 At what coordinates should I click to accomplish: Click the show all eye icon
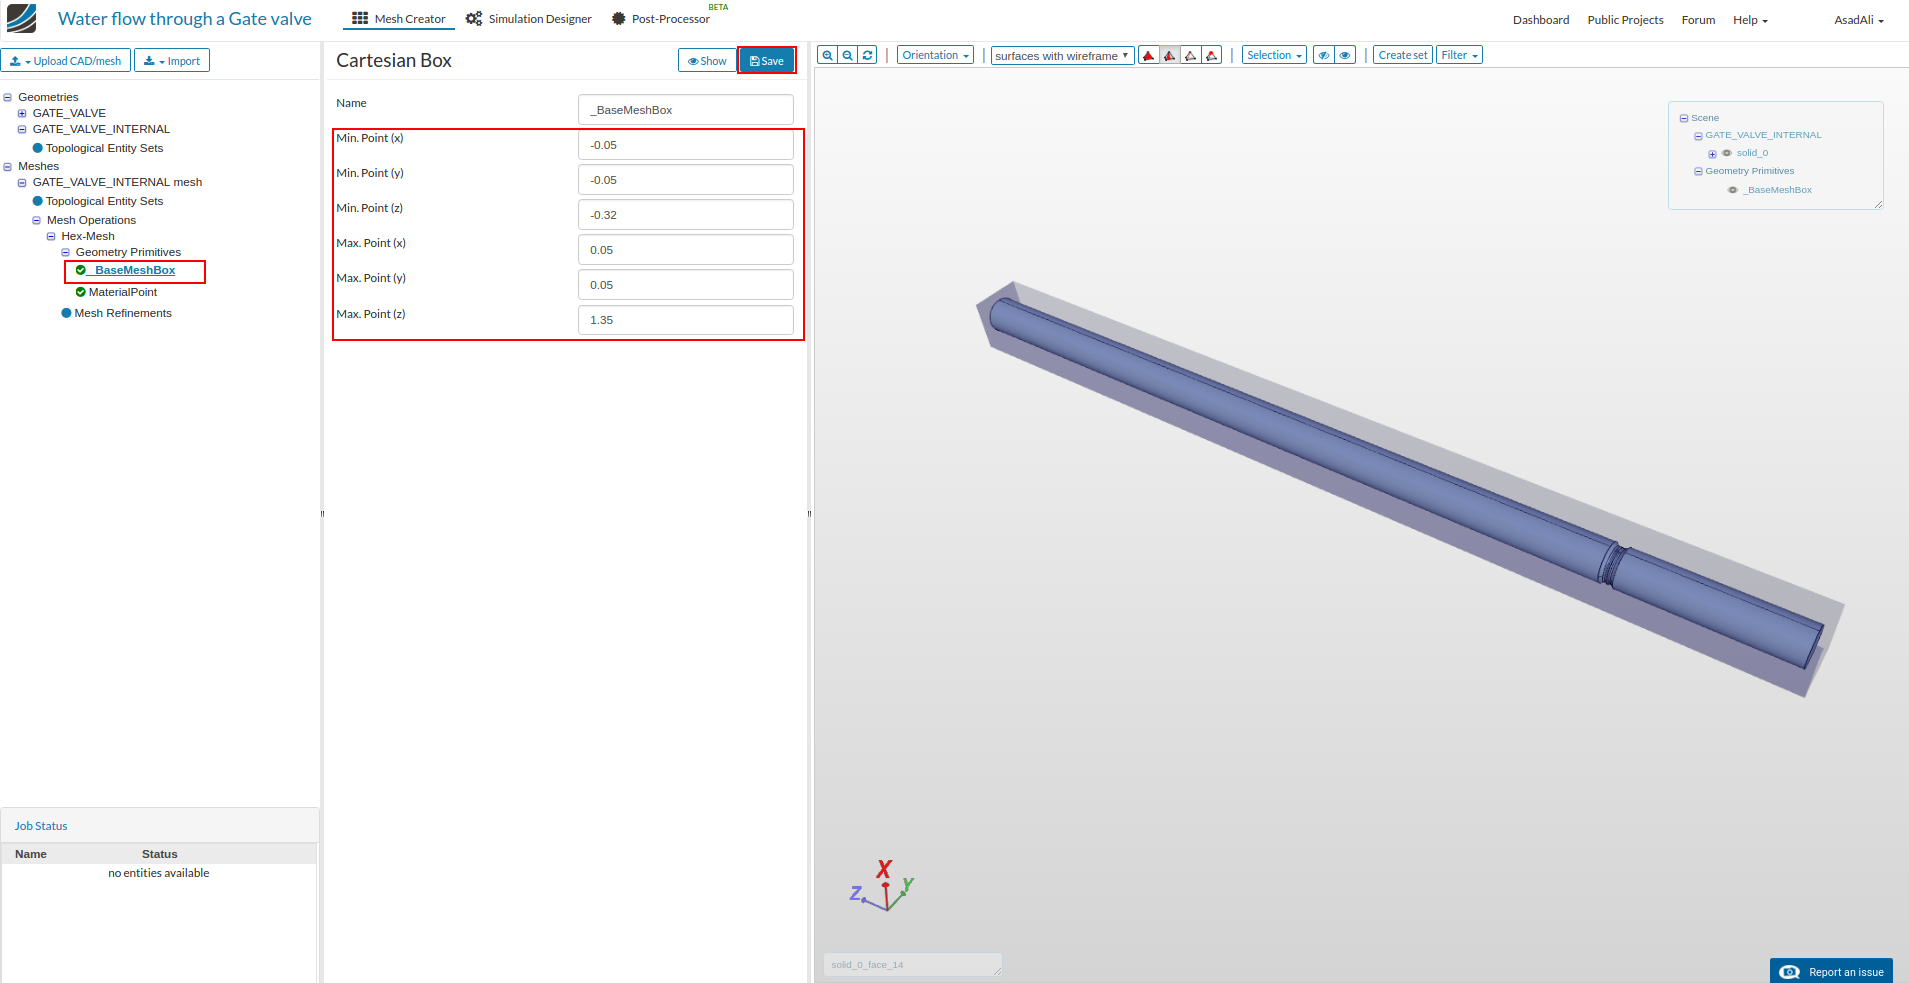coord(1345,55)
